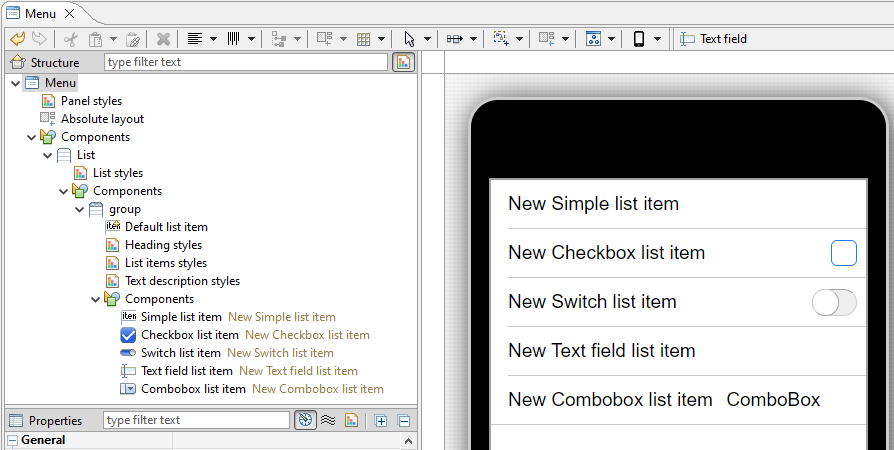This screenshot has height=450, width=894.
Task: Click collapse all minus icon in Properties
Action: [x=404, y=420]
